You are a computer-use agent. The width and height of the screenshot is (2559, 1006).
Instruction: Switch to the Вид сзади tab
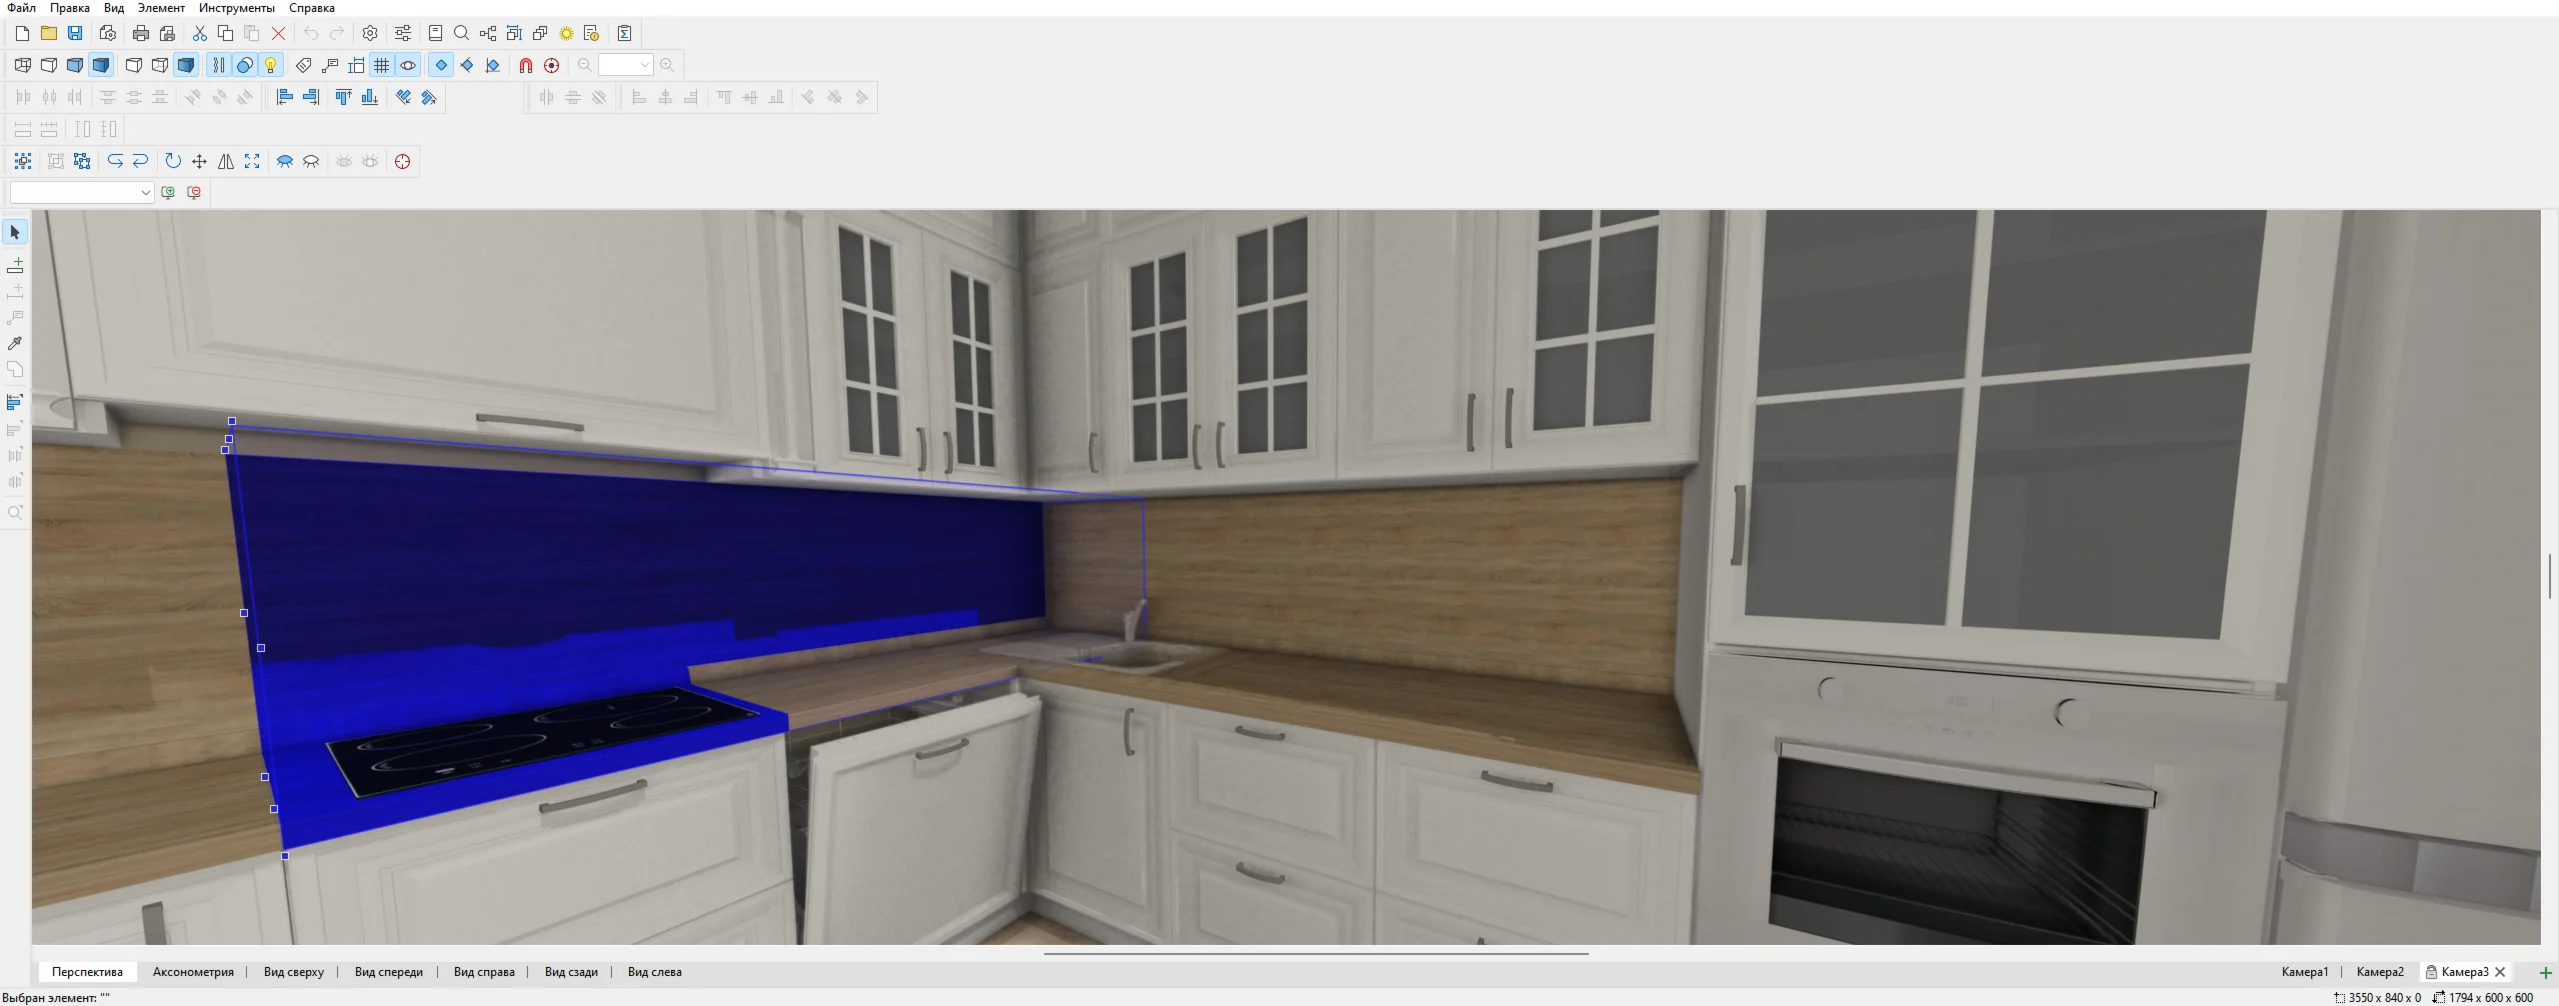(x=571, y=972)
